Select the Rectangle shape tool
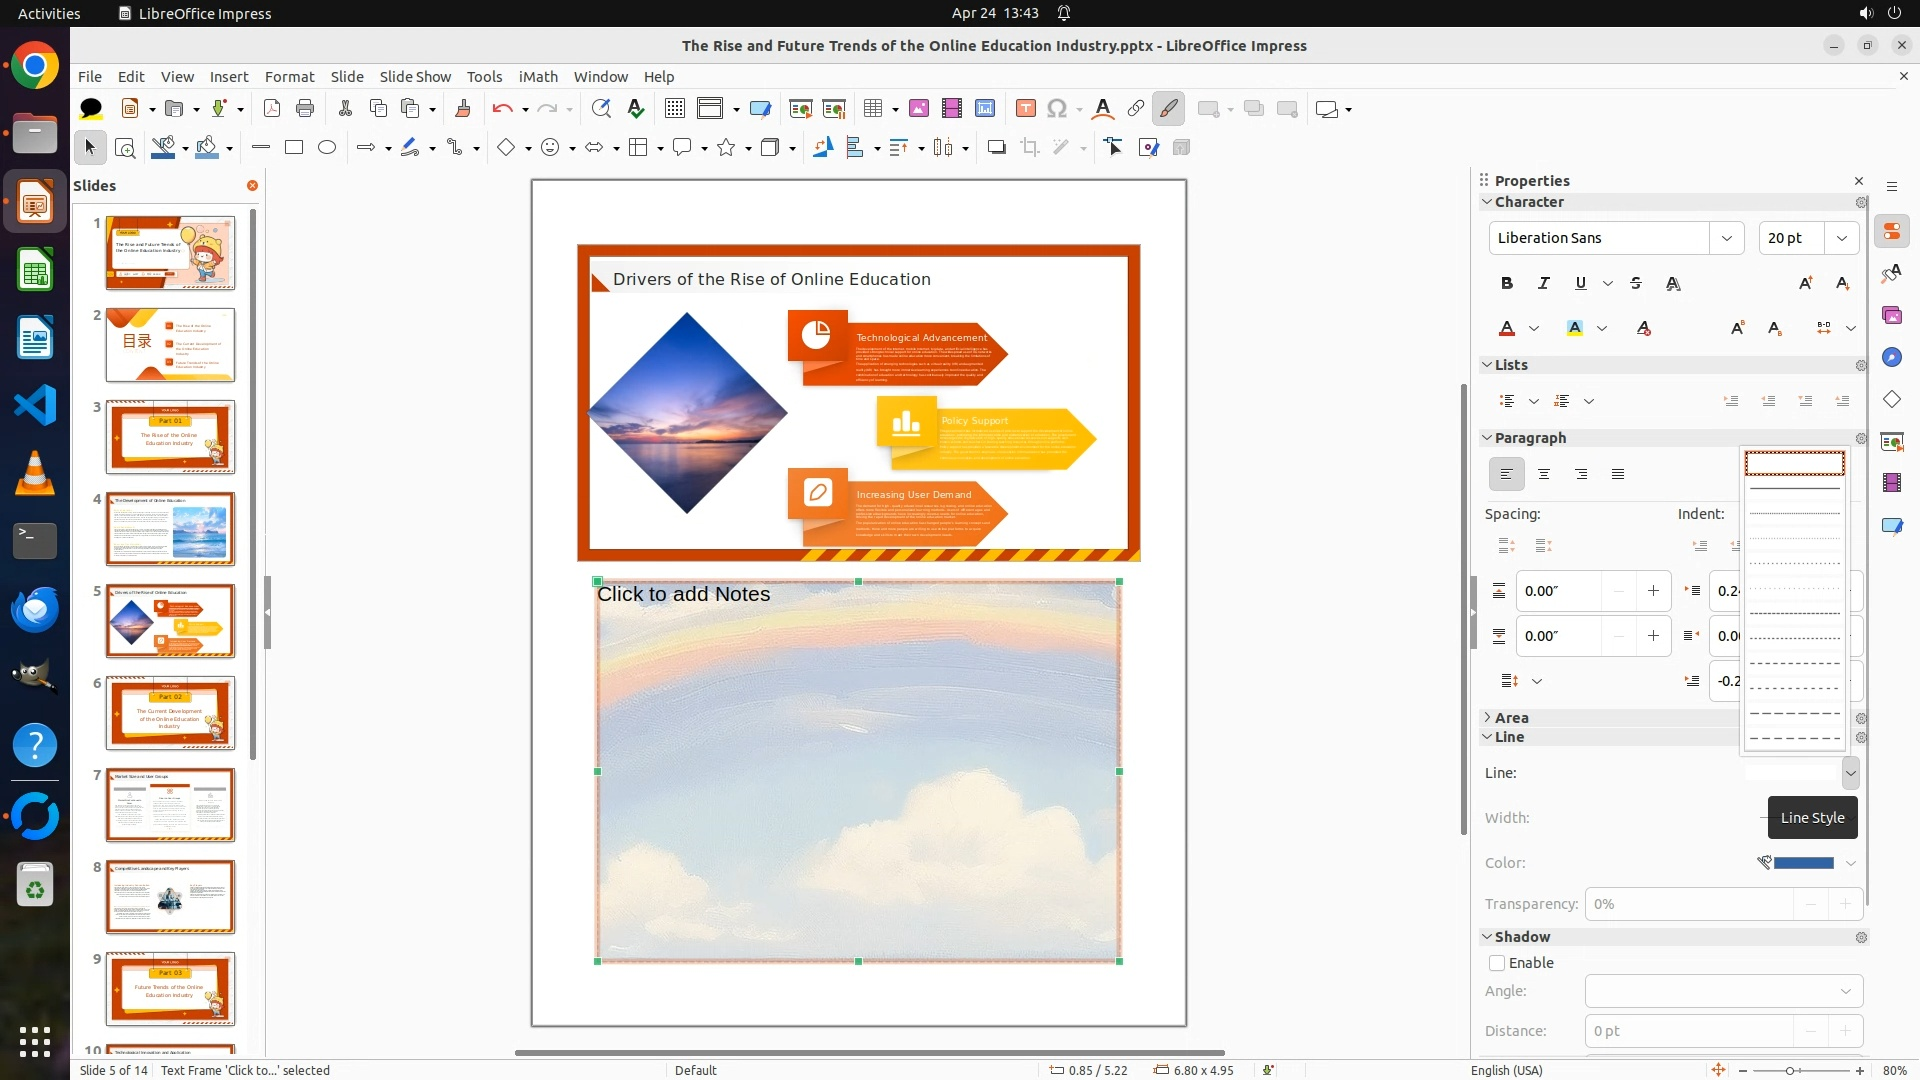This screenshot has height=1080, width=1920. 294,148
